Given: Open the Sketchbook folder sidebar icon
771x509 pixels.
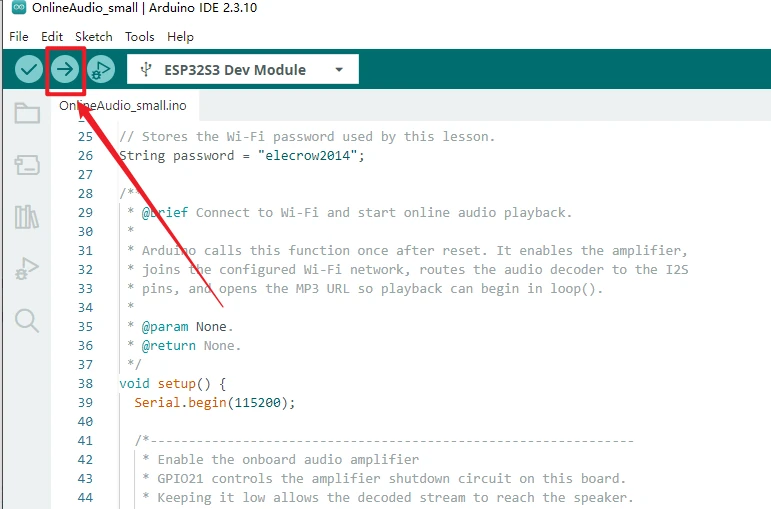Looking at the screenshot, I should click(27, 113).
